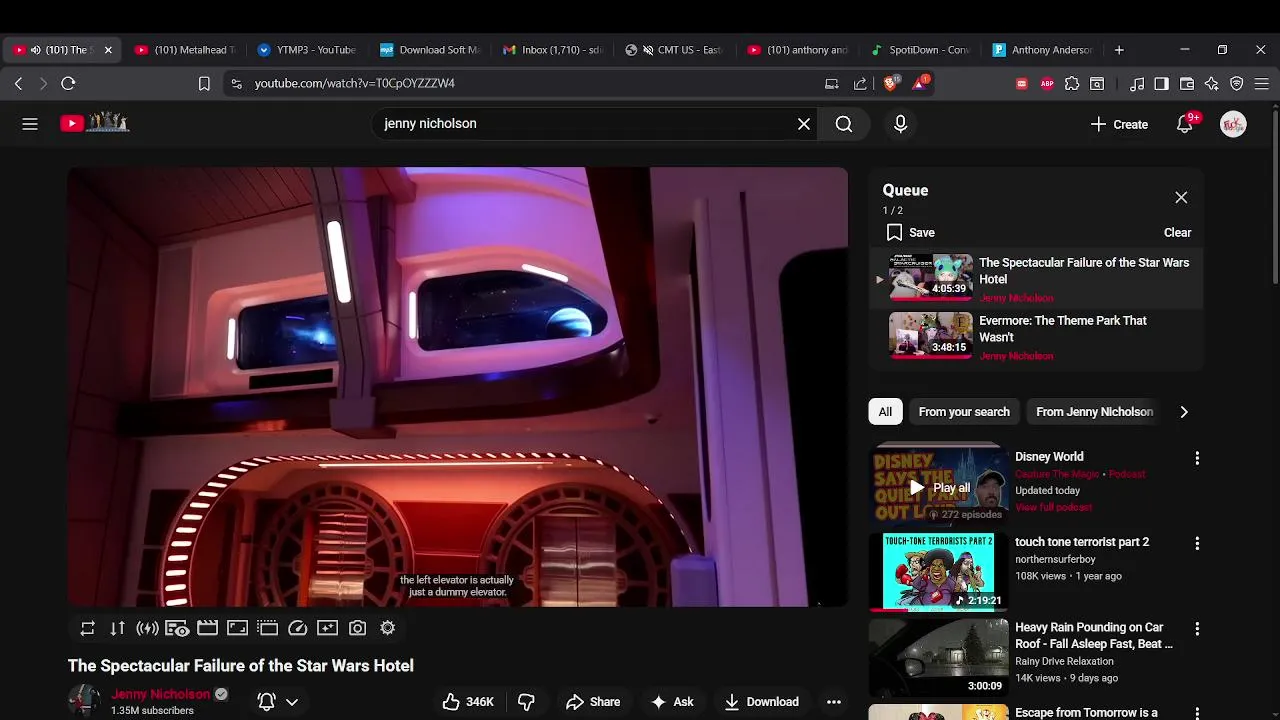Open View full podcast link
This screenshot has height=720, width=1280.
[x=1053, y=507]
